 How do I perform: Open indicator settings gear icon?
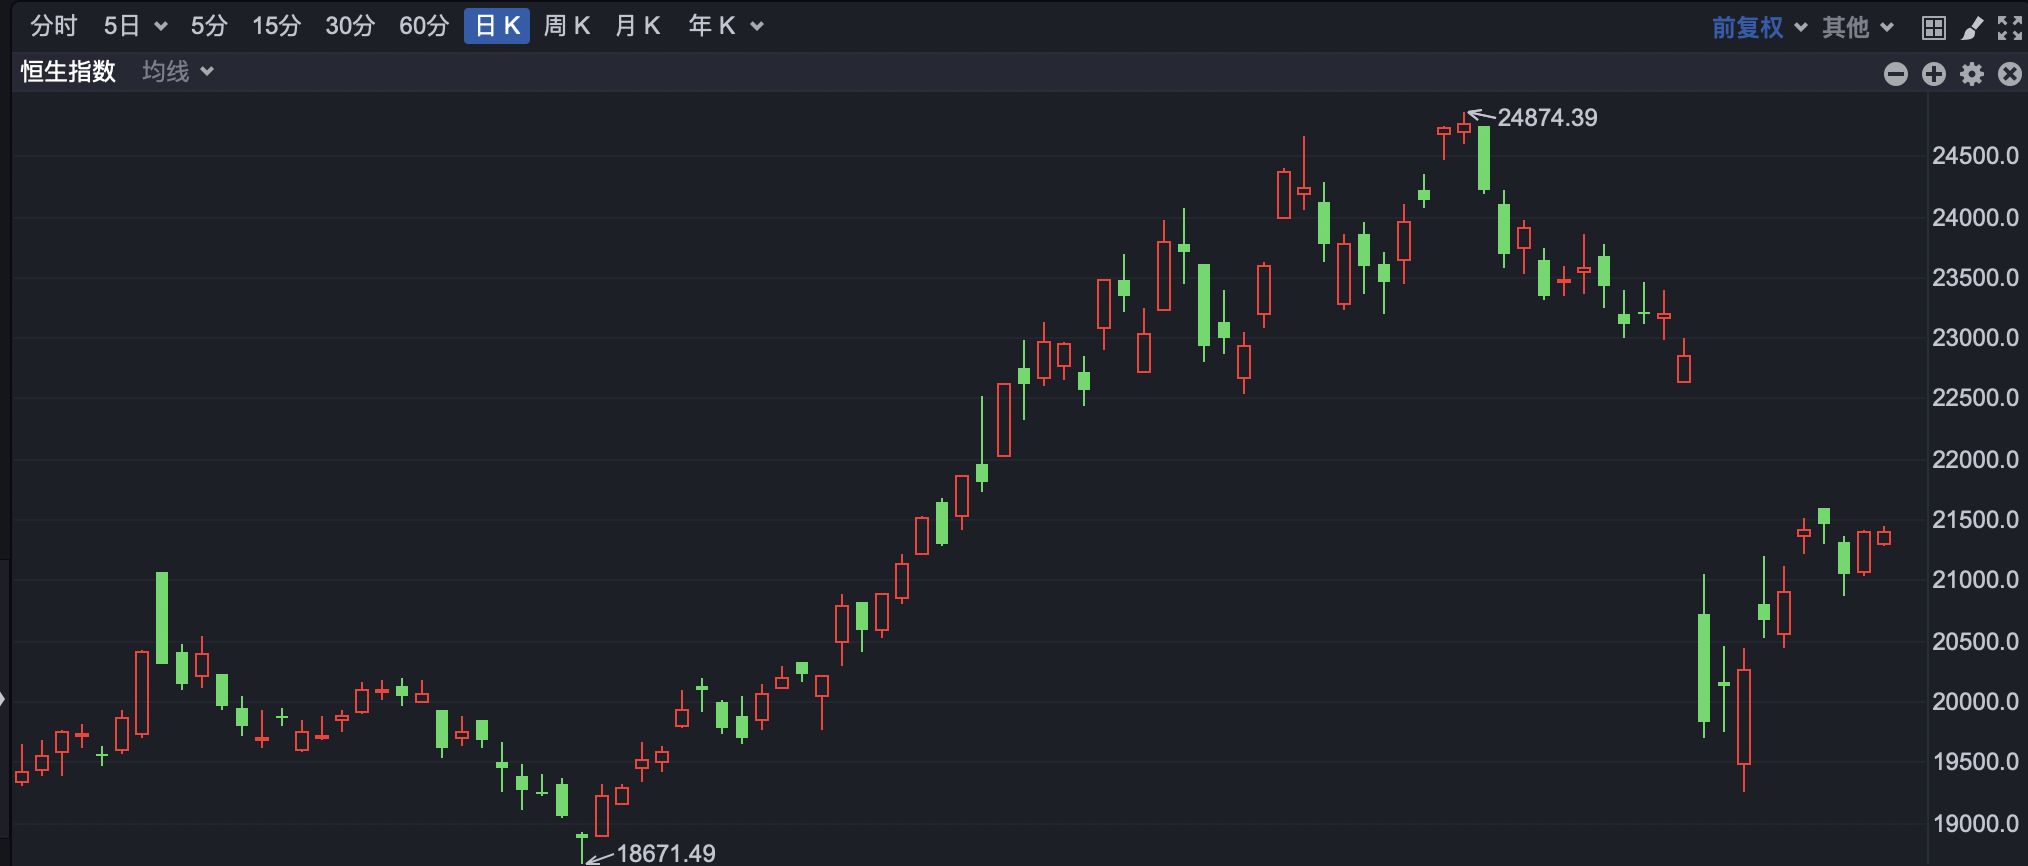pos(1972,74)
